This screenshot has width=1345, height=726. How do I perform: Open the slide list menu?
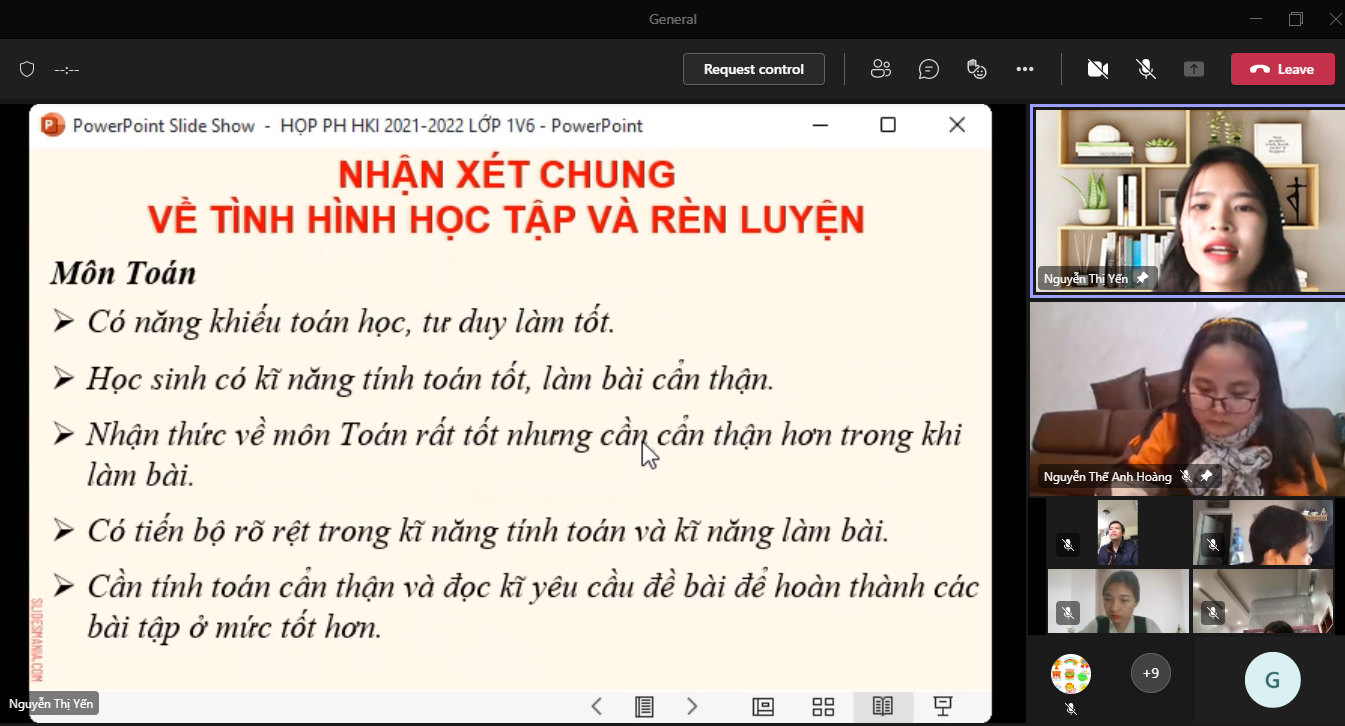click(x=645, y=707)
